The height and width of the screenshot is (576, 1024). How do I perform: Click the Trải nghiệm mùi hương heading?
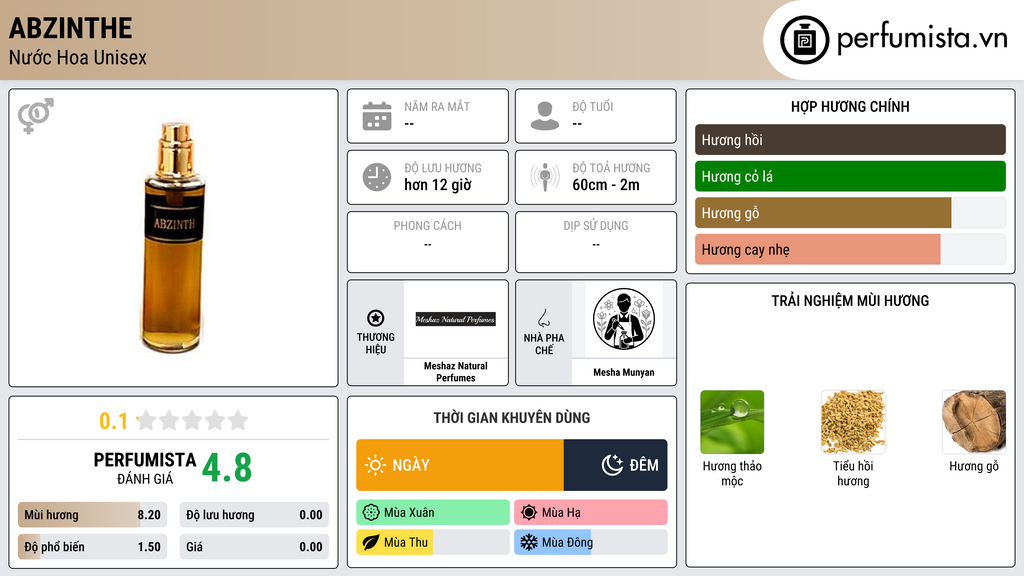[850, 300]
